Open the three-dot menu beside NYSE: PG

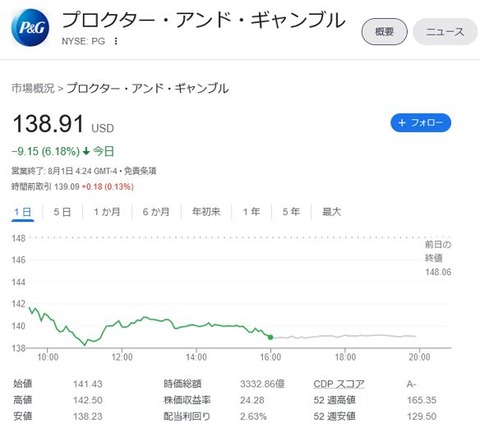116,41
